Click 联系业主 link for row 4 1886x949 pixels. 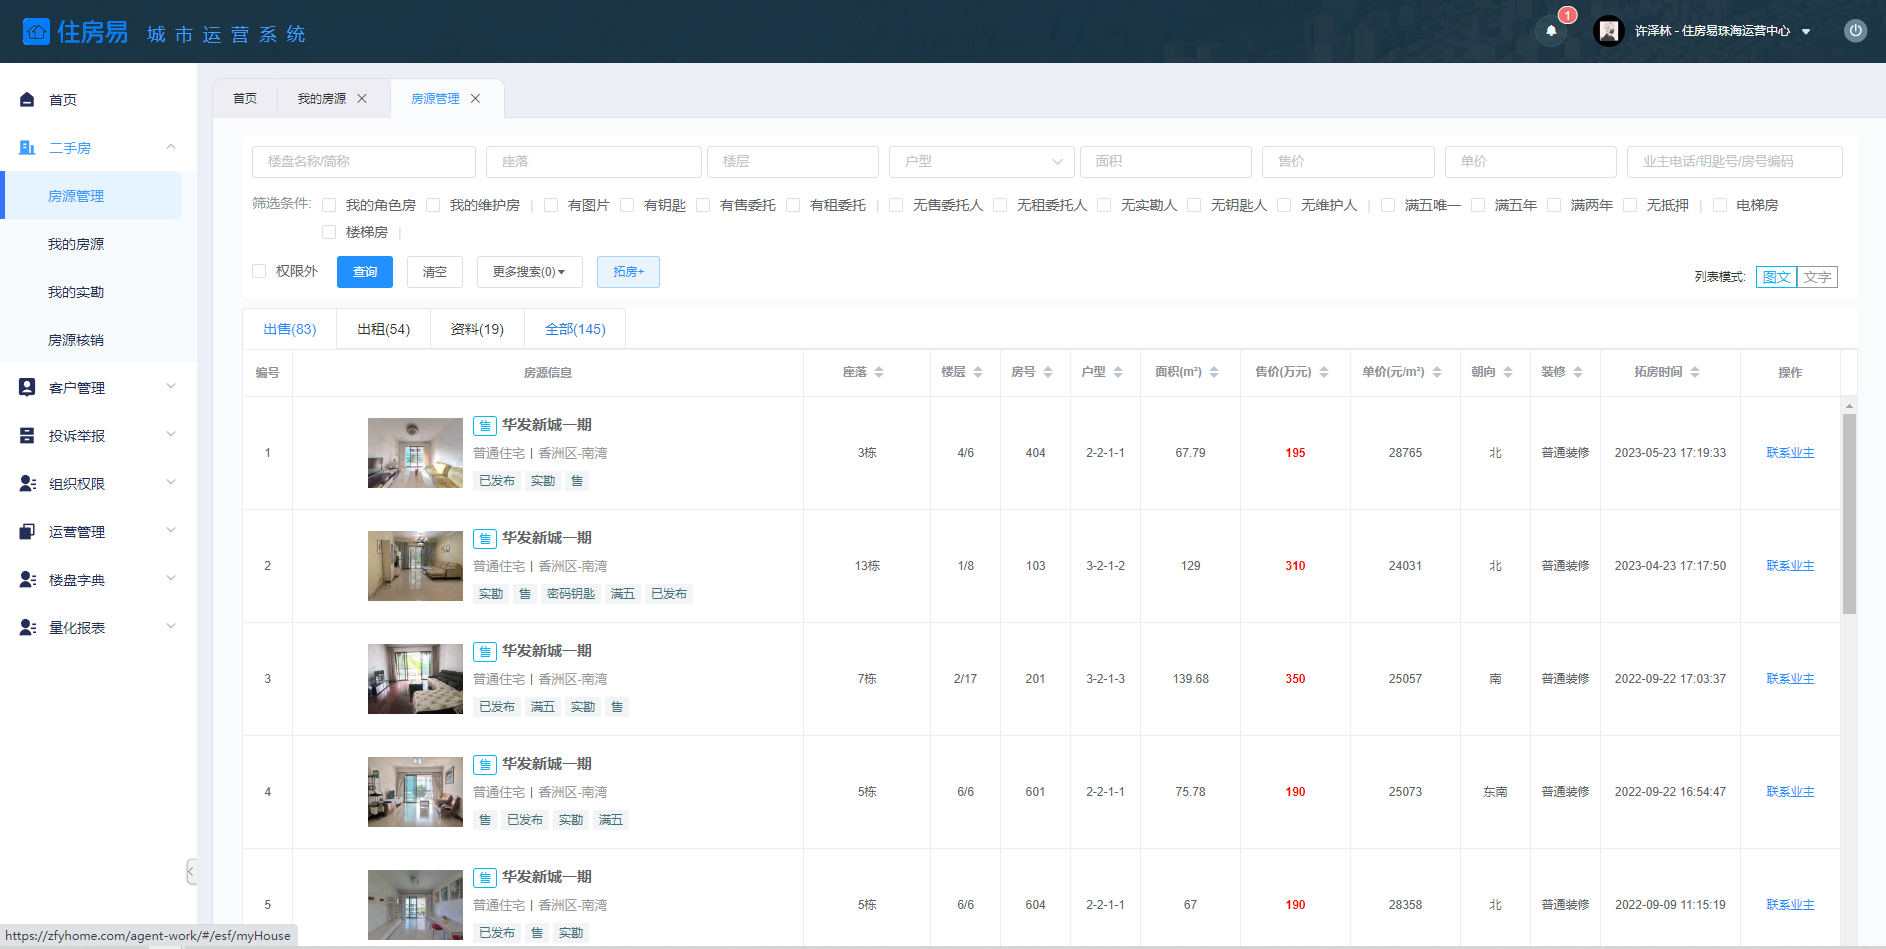click(x=1790, y=792)
